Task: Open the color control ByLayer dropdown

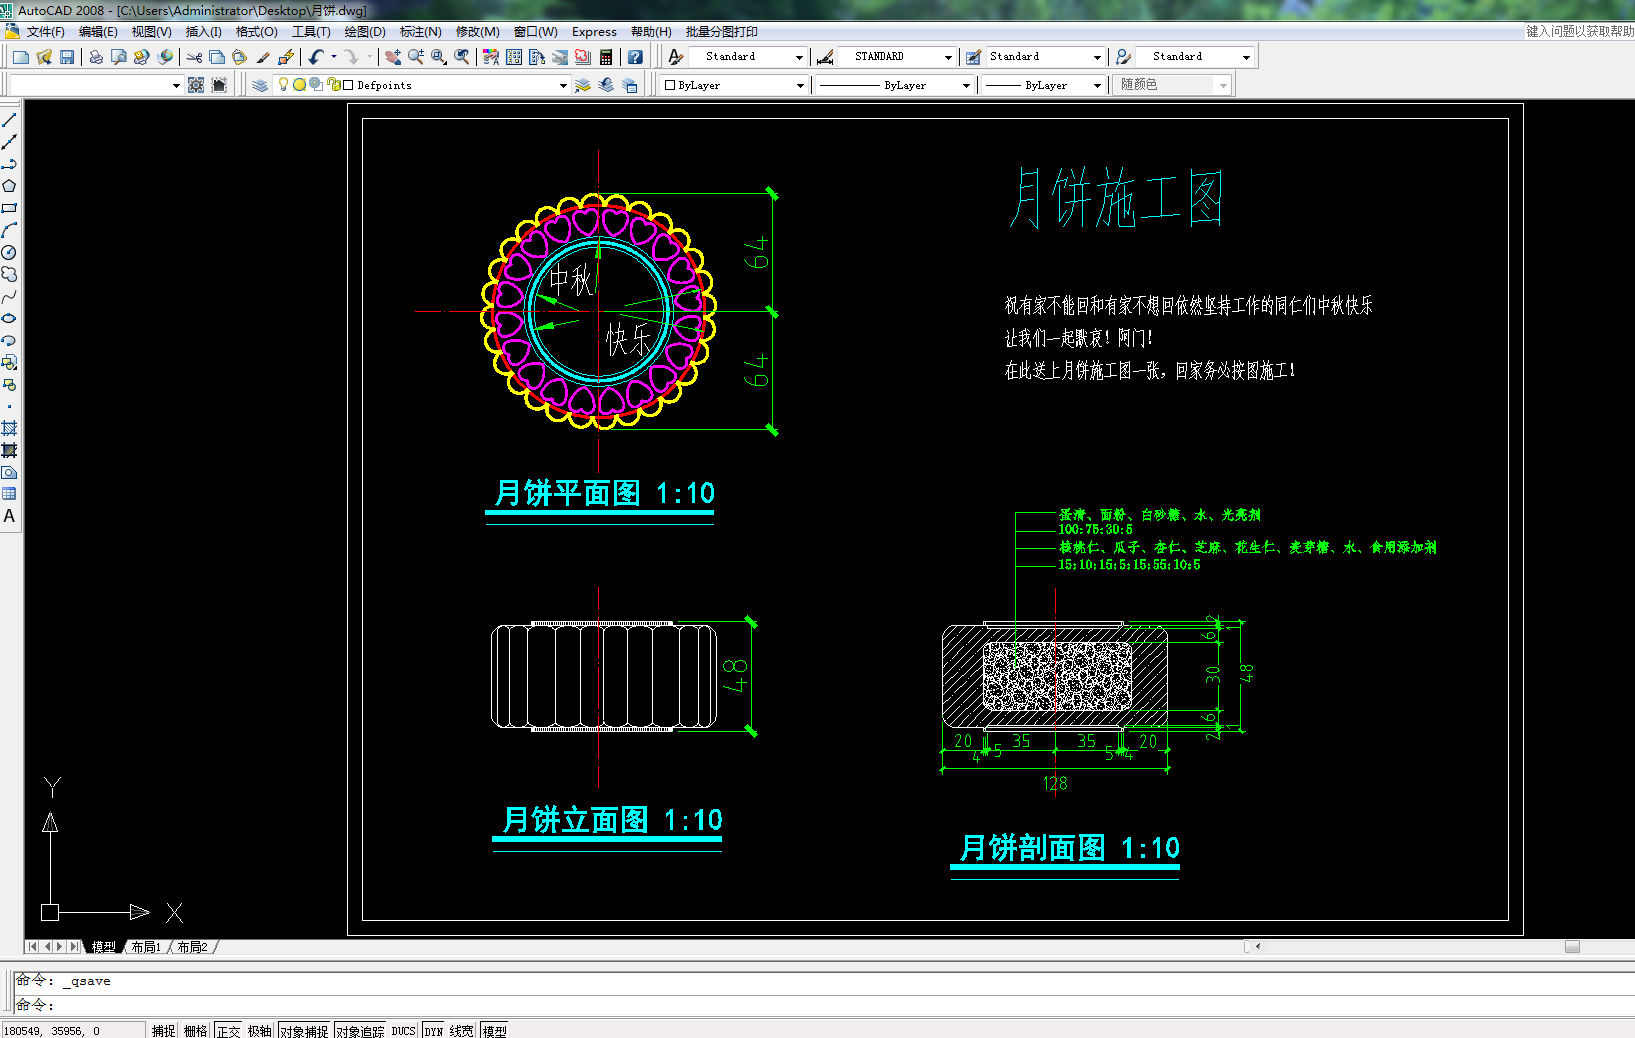Action: (x=800, y=86)
